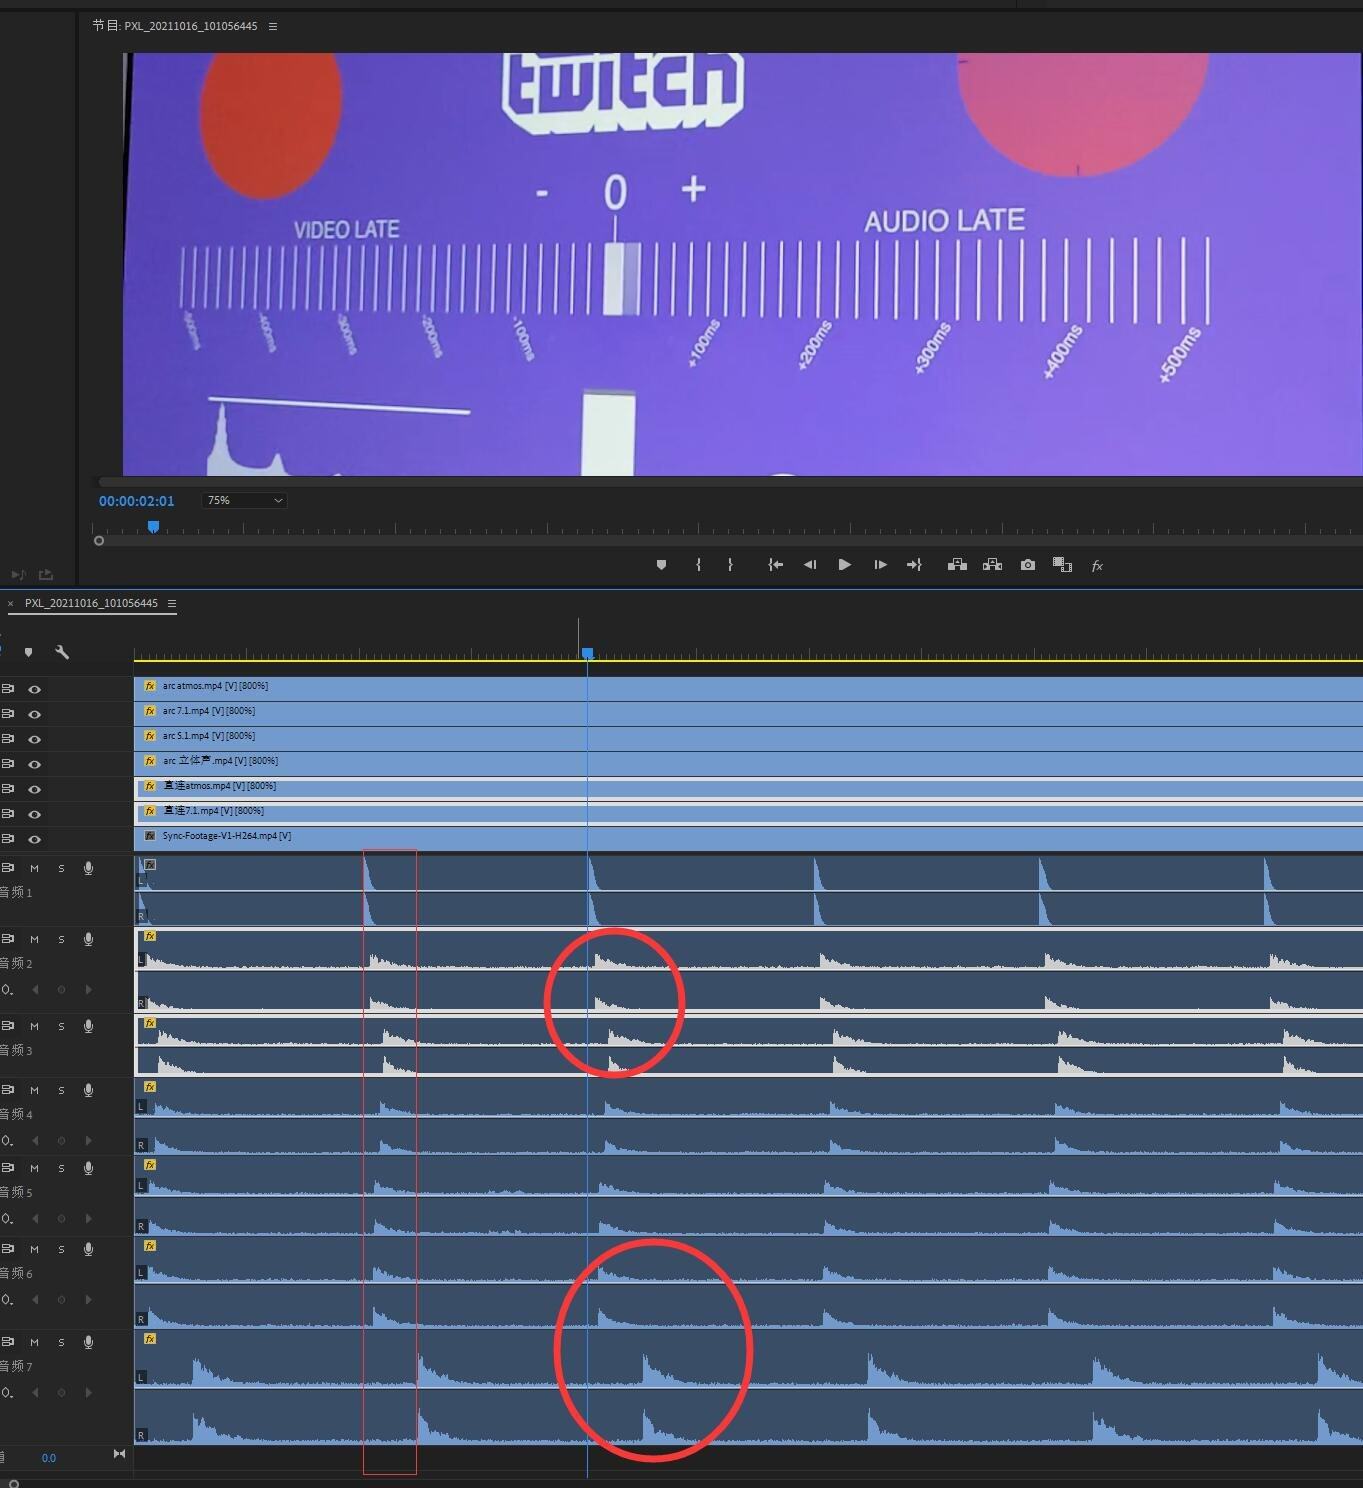The height and width of the screenshot is (1488, 1363).
Task: Click the Mark Out button
Action: pos(731,565)
